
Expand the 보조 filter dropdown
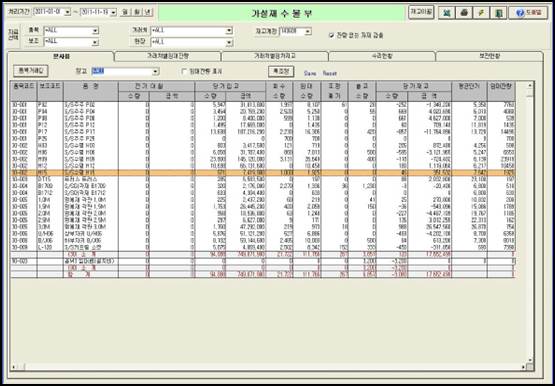coord(95,42)
